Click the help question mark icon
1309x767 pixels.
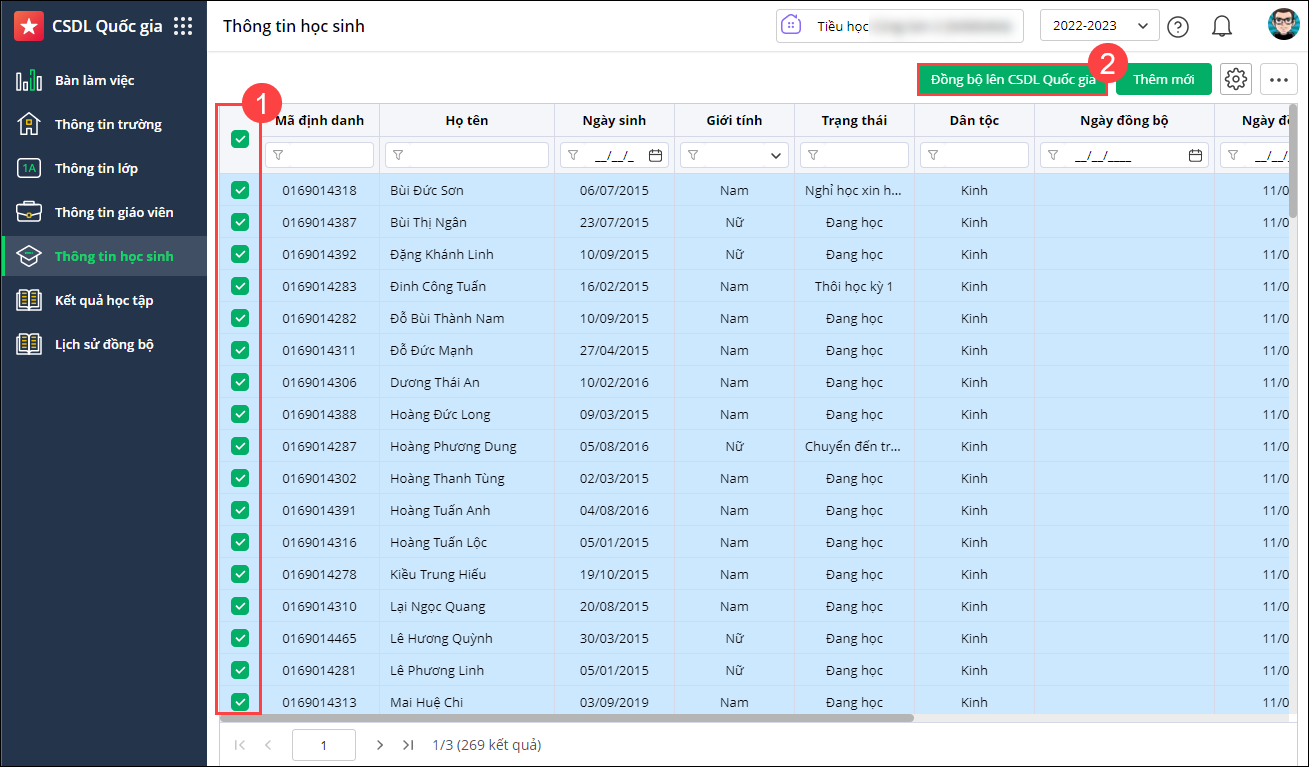(1179, 27)
